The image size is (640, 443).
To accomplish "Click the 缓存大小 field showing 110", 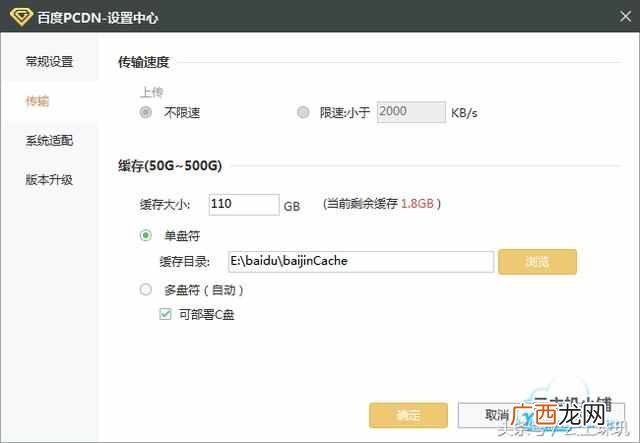I will click(244, 205).
